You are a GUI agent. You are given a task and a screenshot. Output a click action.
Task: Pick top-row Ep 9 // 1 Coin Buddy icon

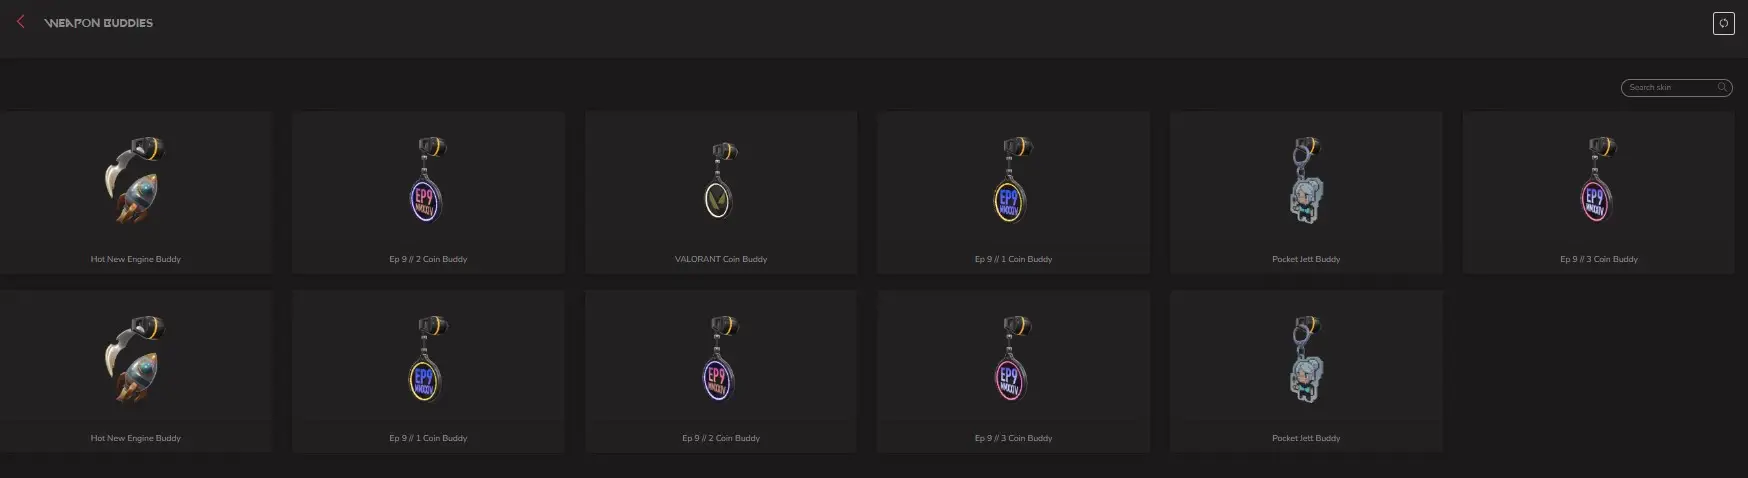tap(1014, 181)
